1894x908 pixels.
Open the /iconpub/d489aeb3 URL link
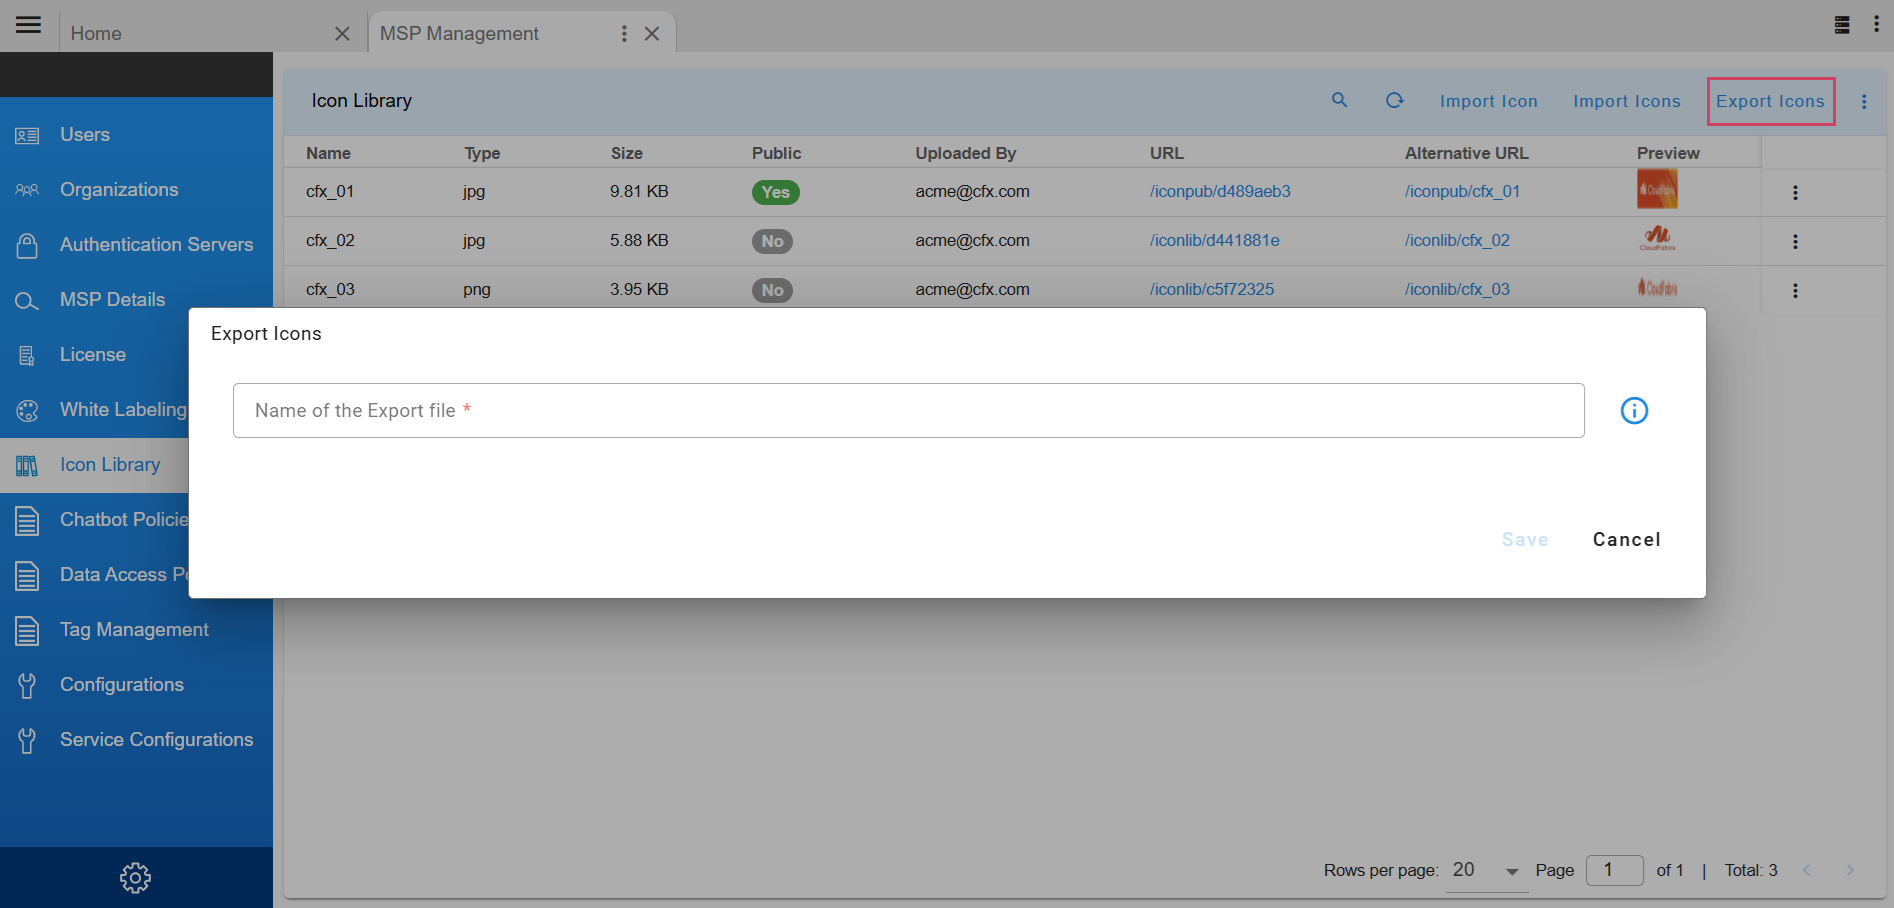tap(1219, 192)
